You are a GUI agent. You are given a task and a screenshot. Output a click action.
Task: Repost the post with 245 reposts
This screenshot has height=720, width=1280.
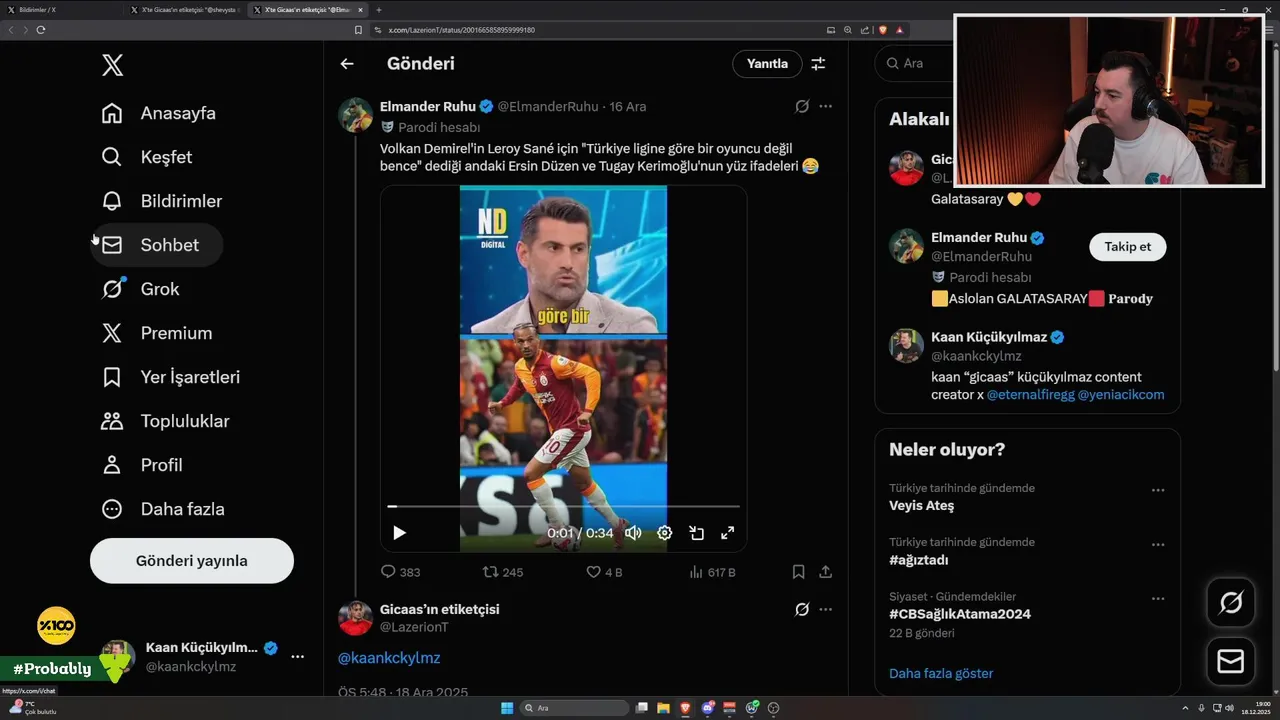[x=503, y=572]
